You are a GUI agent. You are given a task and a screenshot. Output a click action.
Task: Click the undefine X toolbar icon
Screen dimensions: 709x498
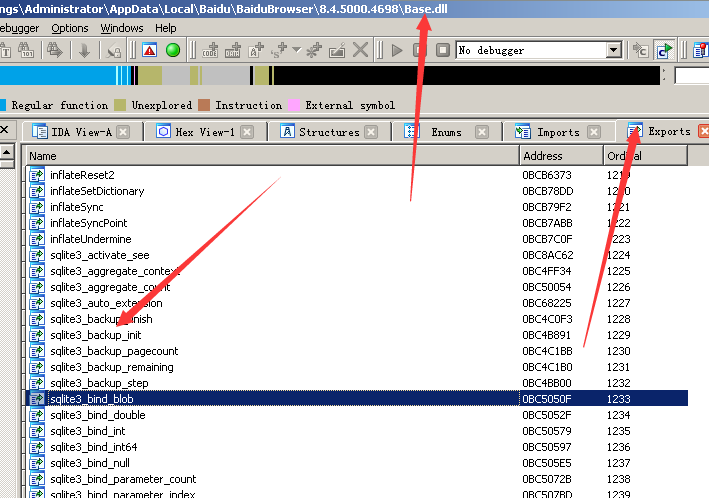point(360,50)
